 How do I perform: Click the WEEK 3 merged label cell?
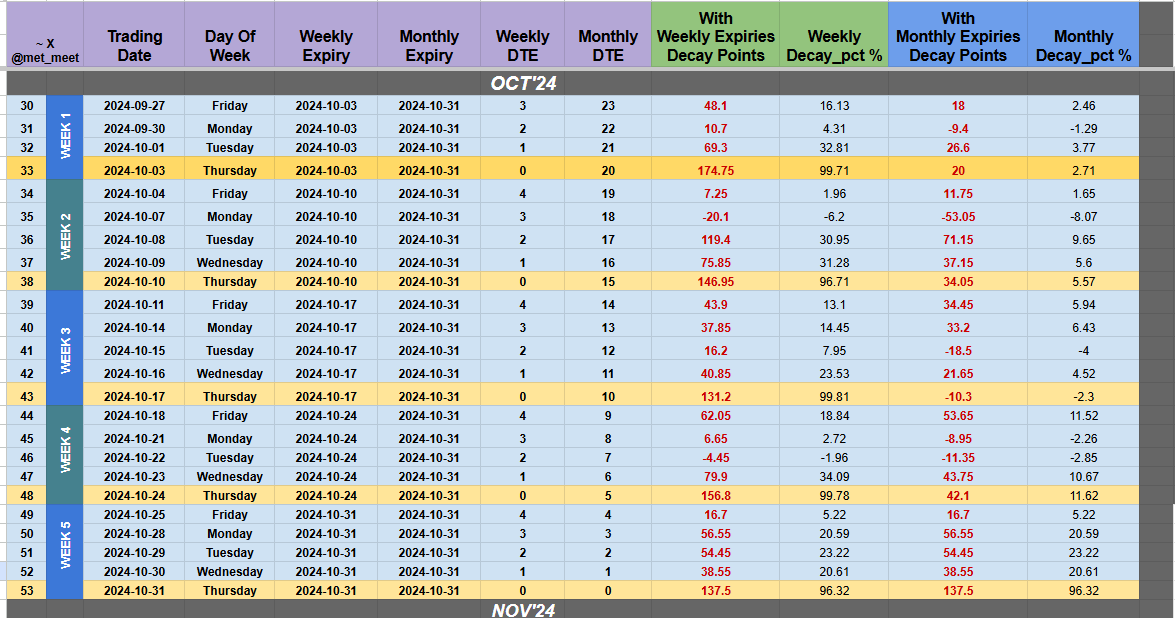(65, 349)
